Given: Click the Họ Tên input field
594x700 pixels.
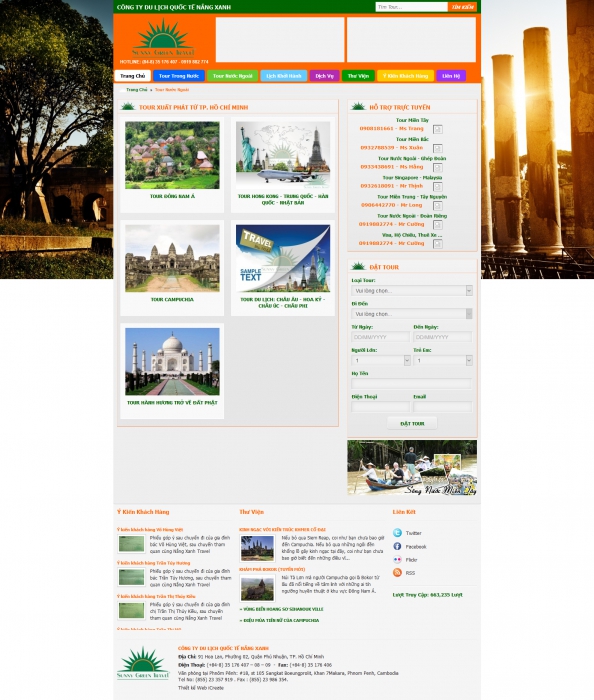Looking at the screenshot, I should pyautogui.click(x=411, y=383).
